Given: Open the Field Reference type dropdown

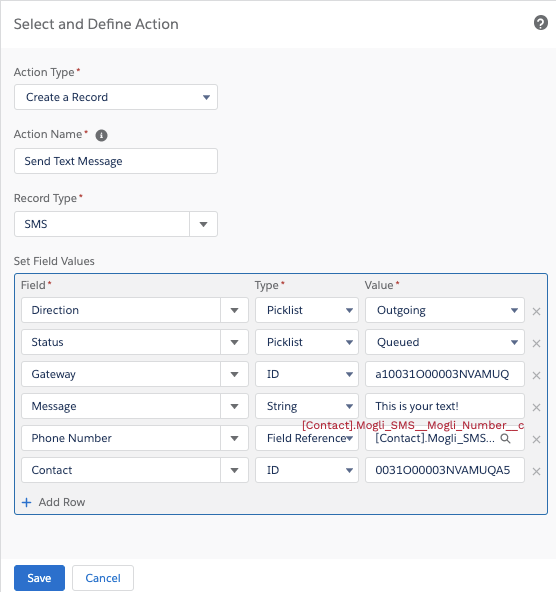Looking at the screenshot, I should click(x=307, y=438).
